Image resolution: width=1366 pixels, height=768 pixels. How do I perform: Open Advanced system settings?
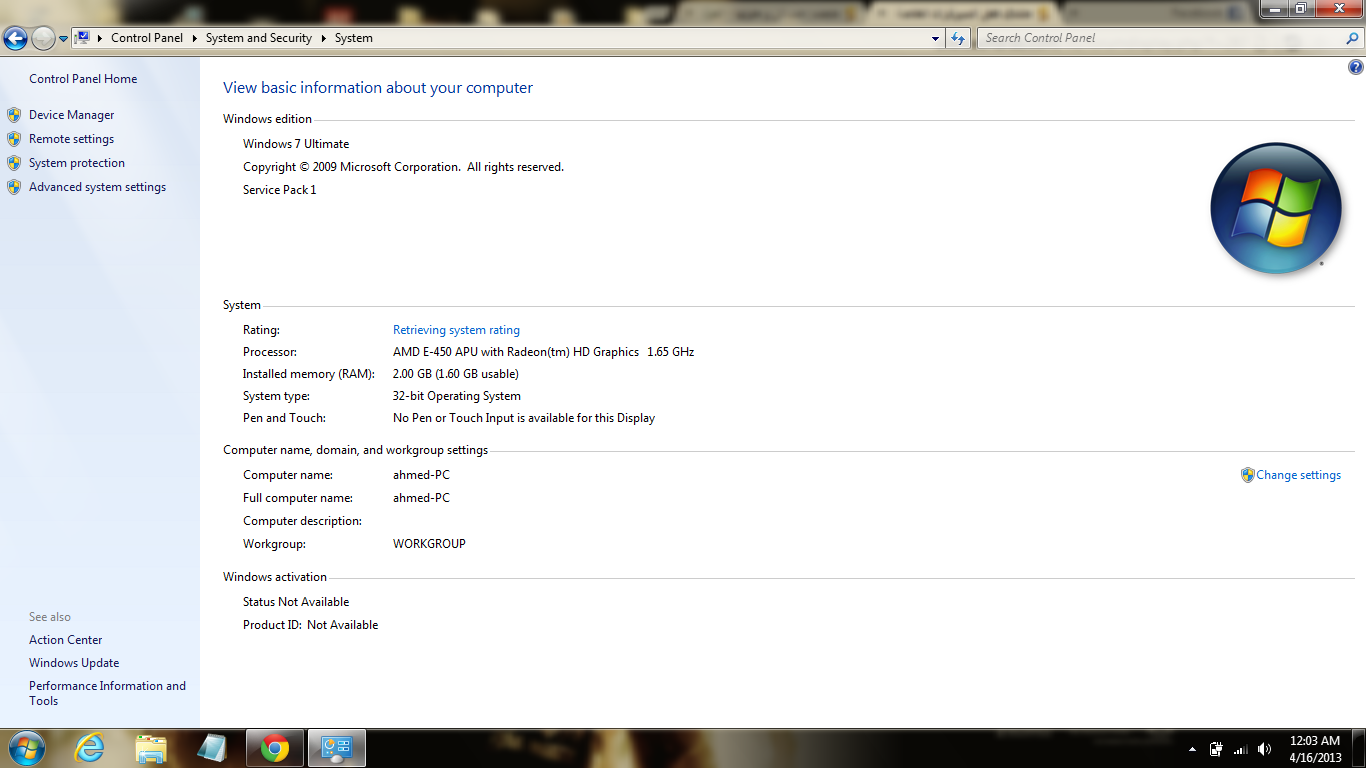pyautogui.click(x=98, y=187)
